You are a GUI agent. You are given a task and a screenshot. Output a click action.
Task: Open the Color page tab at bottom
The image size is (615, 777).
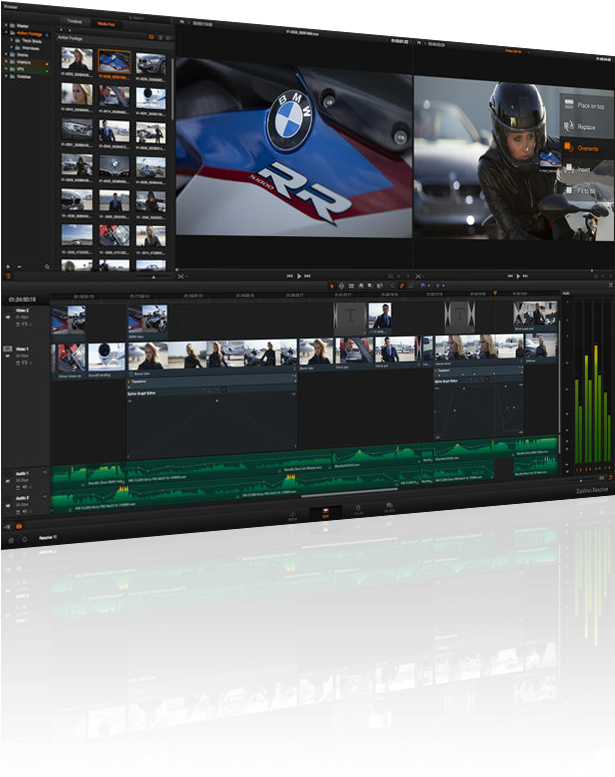click(358, 510)
